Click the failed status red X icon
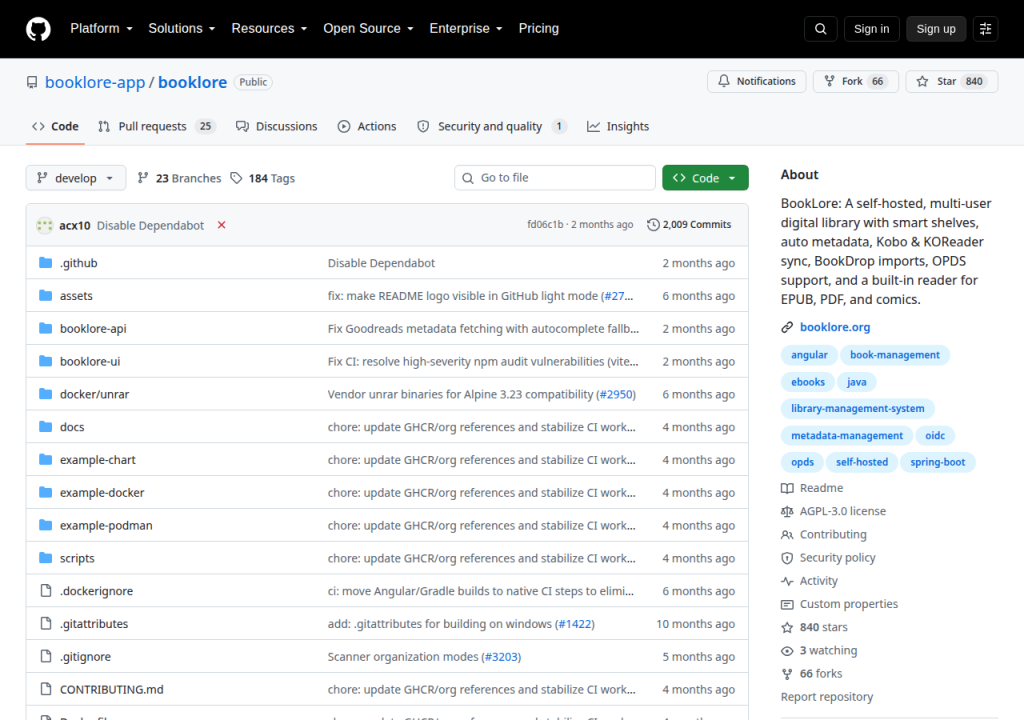Viewport: 1024px width, 720px height. pos(221,225)
